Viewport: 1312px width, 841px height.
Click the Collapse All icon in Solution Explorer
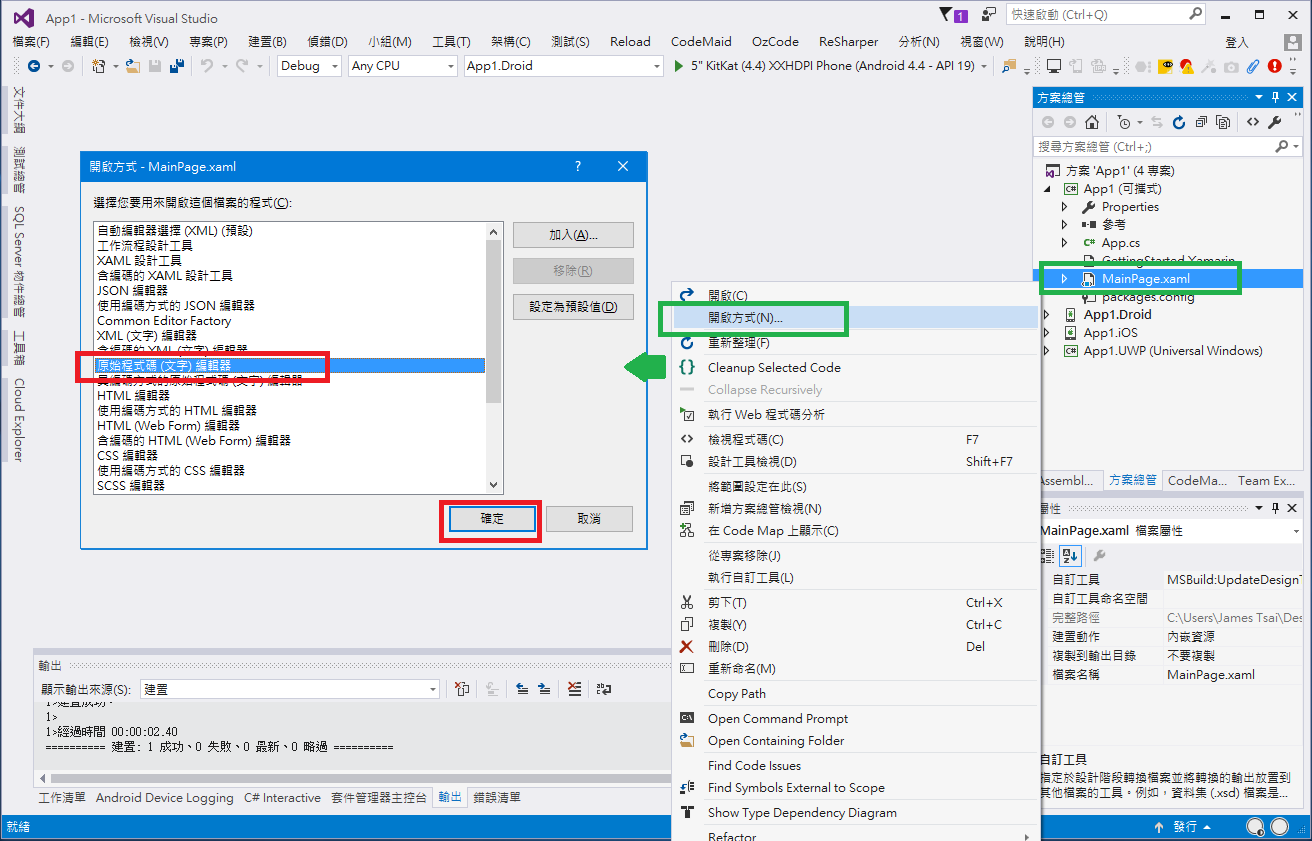point(1201,122)
